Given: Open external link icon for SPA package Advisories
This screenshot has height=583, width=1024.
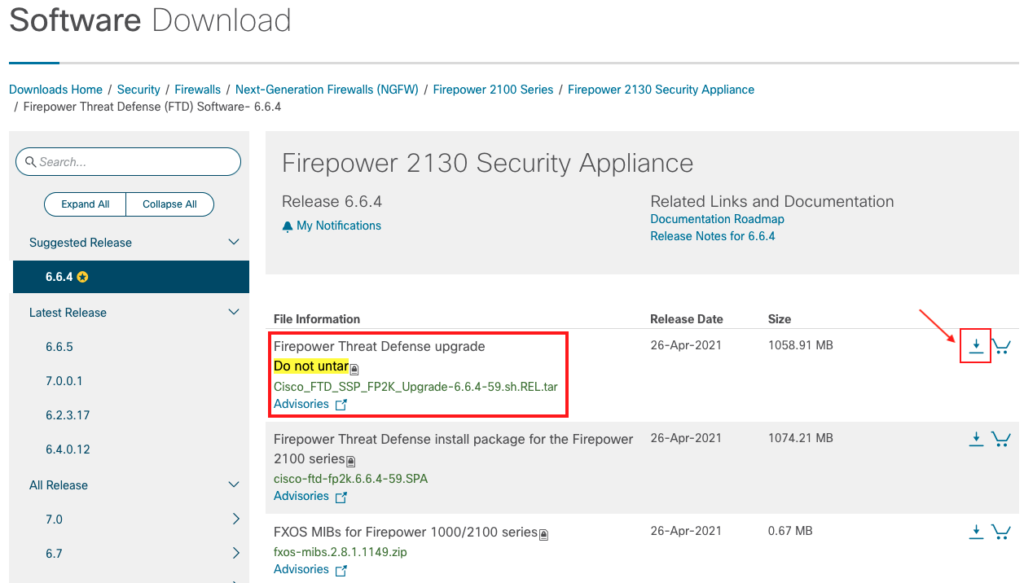Looking at the screenshot, I should pyautogui.click(x=341, y=497).
